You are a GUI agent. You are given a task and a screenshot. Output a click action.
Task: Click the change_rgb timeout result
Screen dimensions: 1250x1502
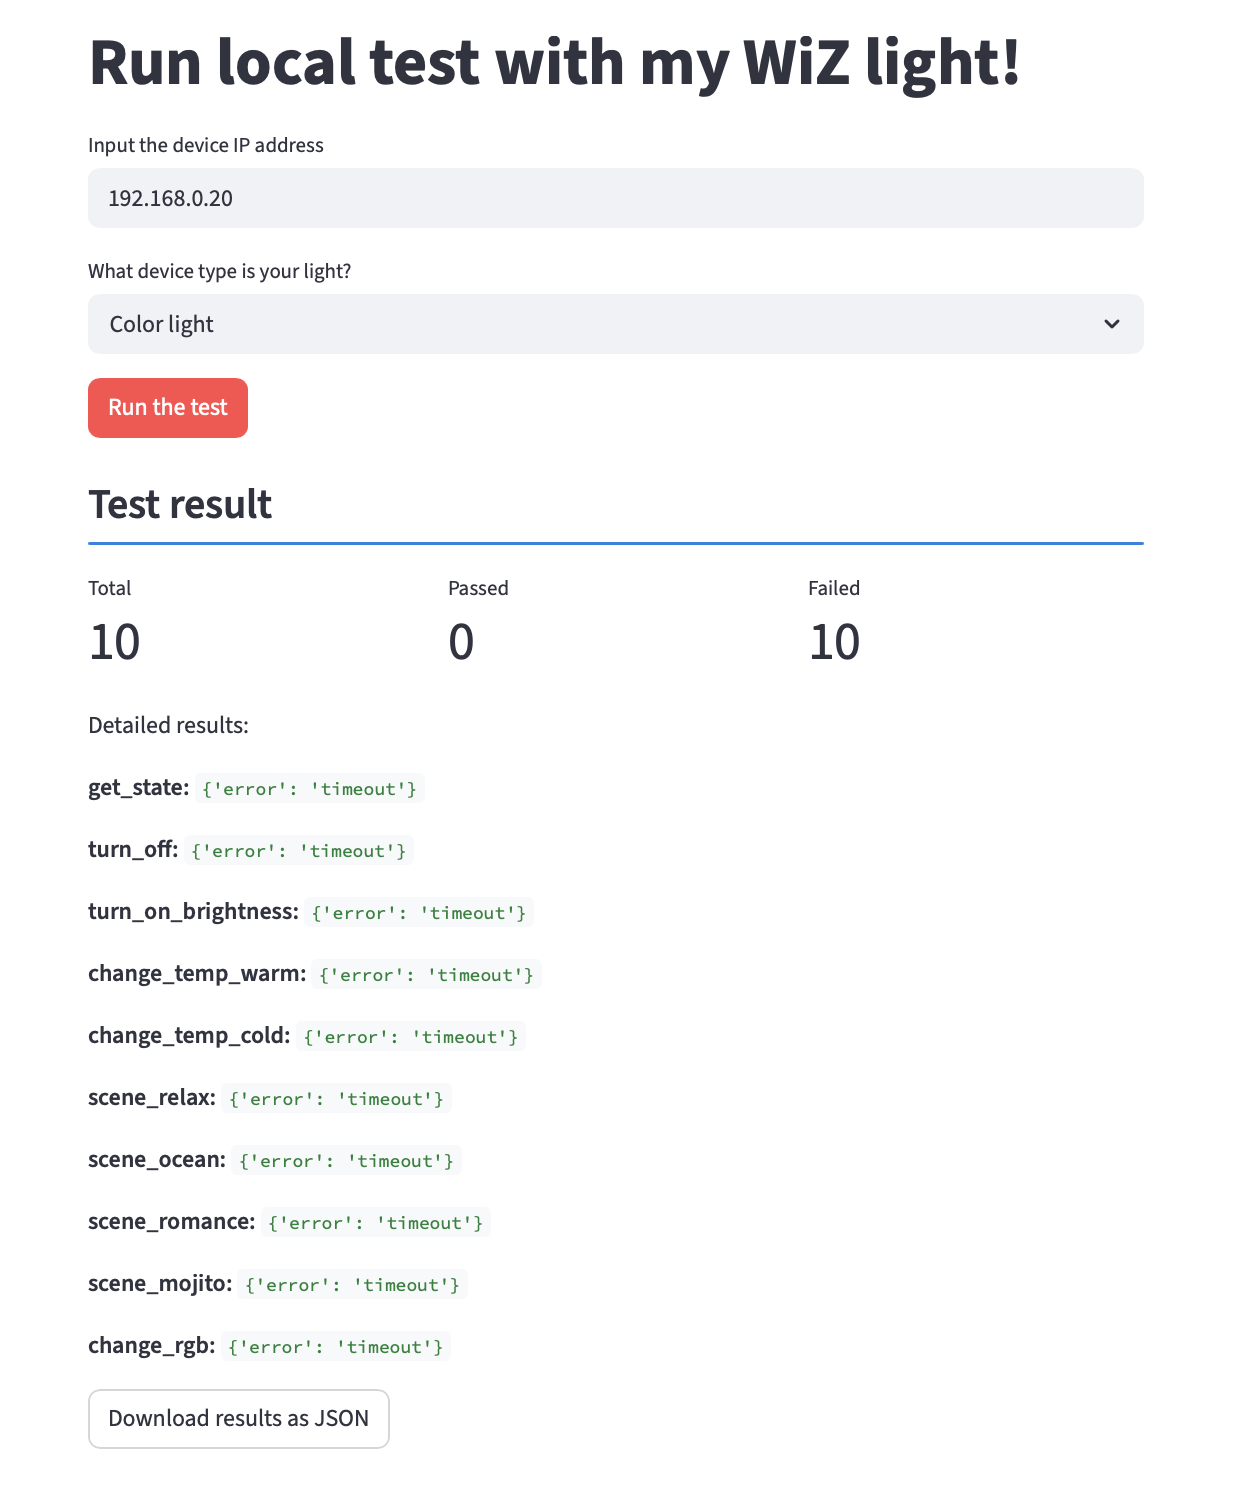pos(335,1346)
